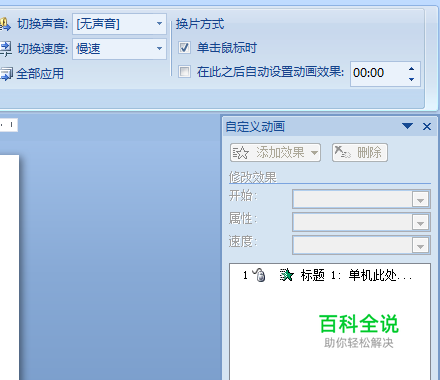
Task: Click the 删除 button
Action: click(x=360, y=153)
